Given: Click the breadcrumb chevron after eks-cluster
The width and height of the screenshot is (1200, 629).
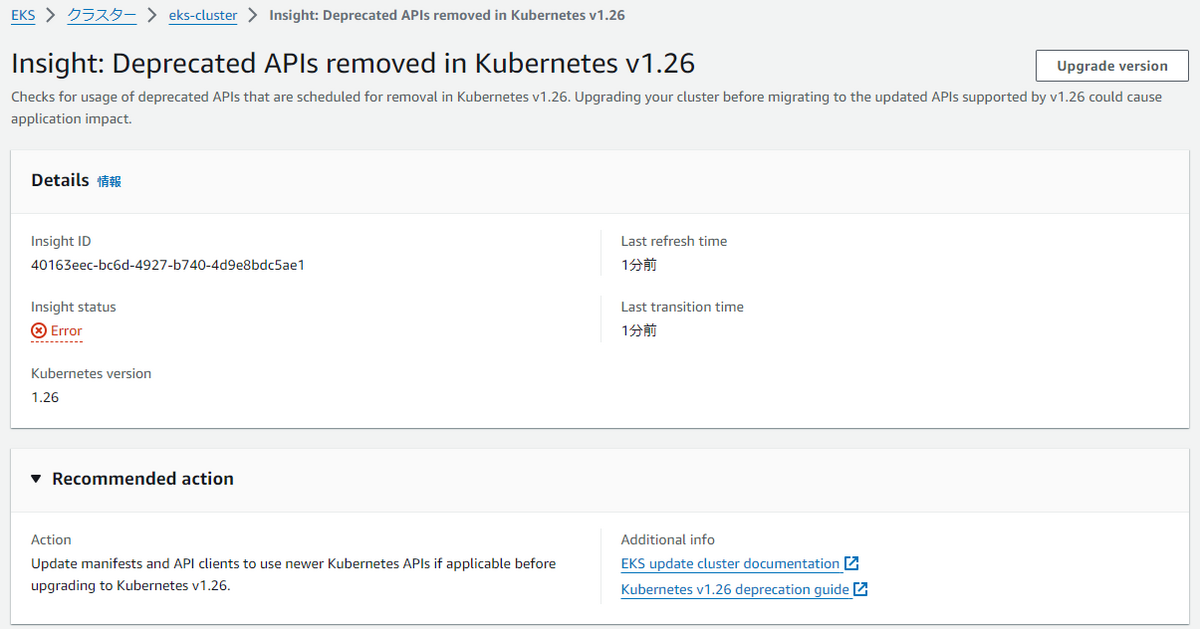Looking at the screenshot, I should pyautogui.click(x=253, y=16).
